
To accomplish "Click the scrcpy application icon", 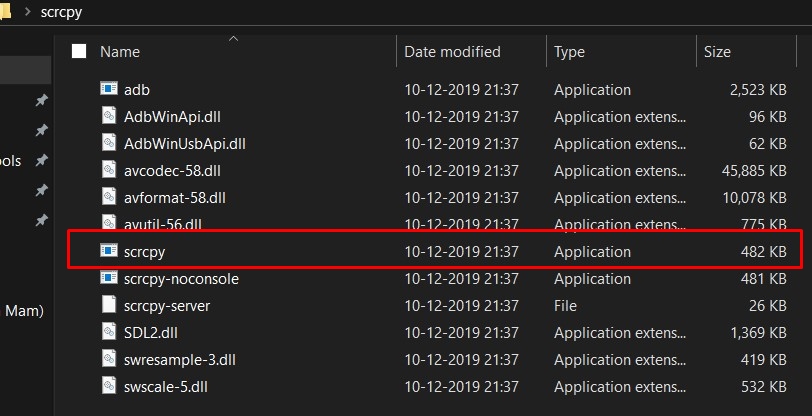I will [109, 251].
